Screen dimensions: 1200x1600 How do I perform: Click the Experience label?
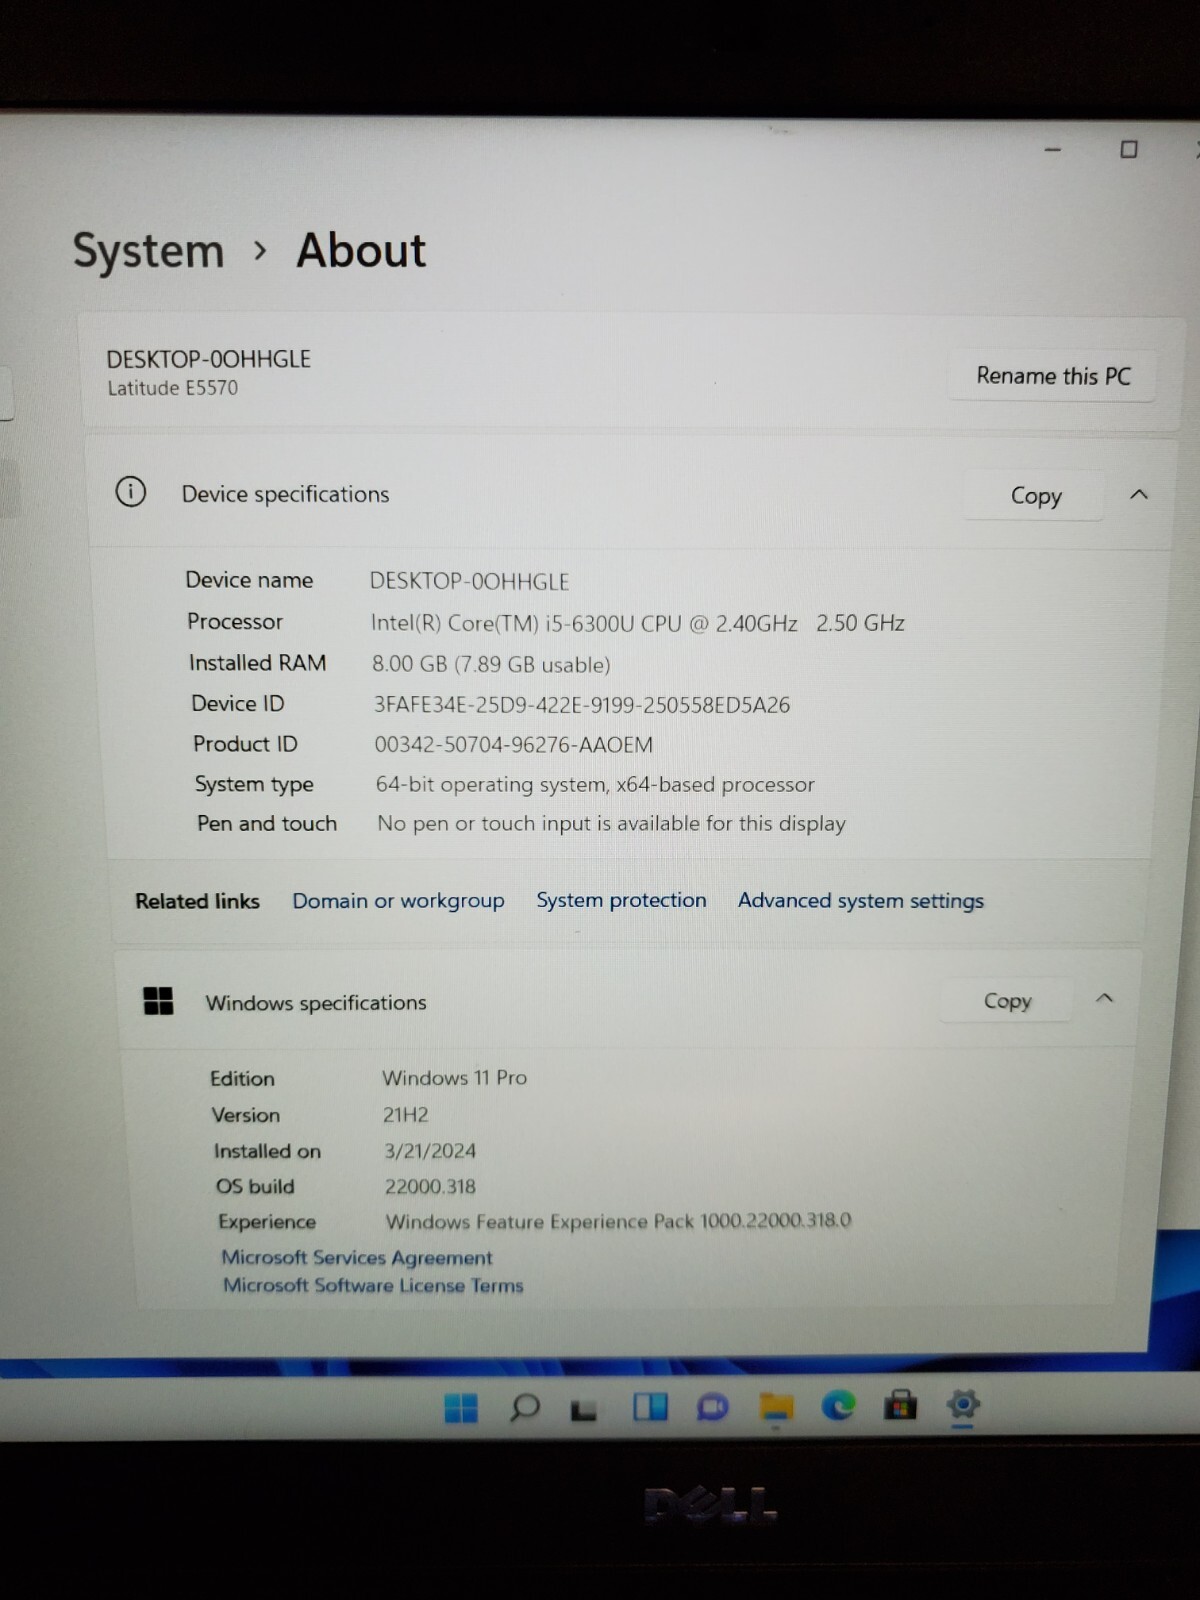(x=267, y=1222)
